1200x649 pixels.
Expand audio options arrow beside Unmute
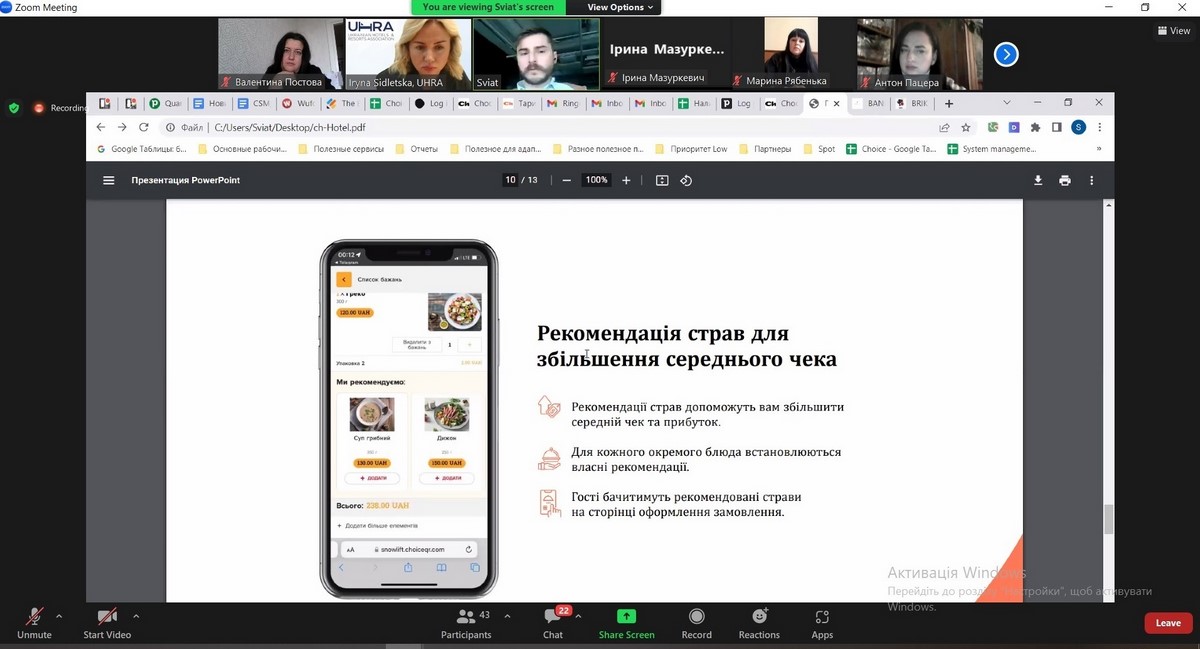point(59,616)
